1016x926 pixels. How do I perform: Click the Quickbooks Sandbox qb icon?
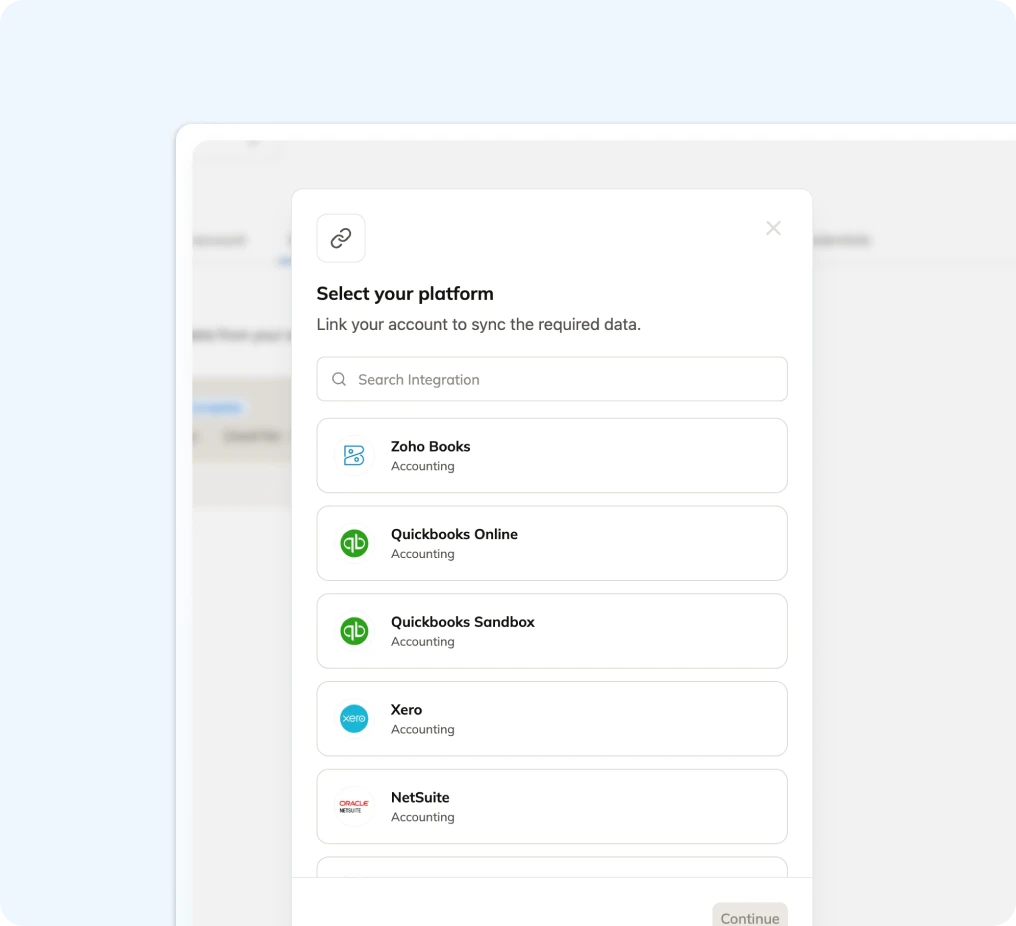pyautogui.click(x=353, y=631)
